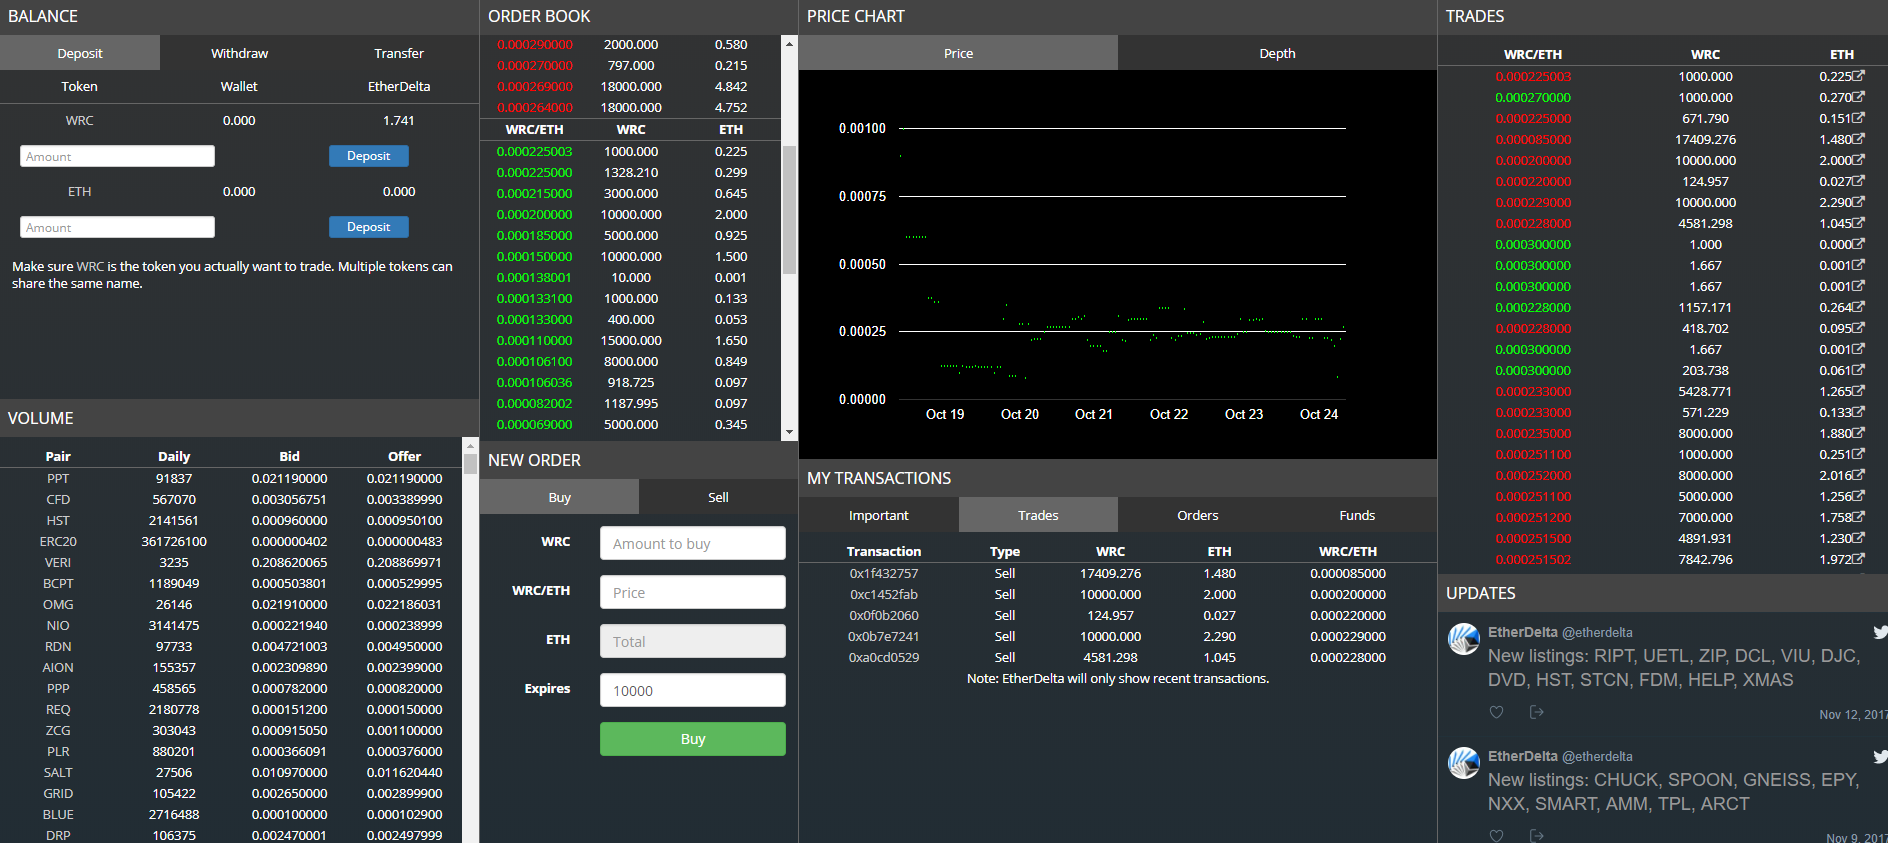This screenshot has height=843, width=1888.
Task: Focus the 'Amount to buy' field
Action: point(693,543)
